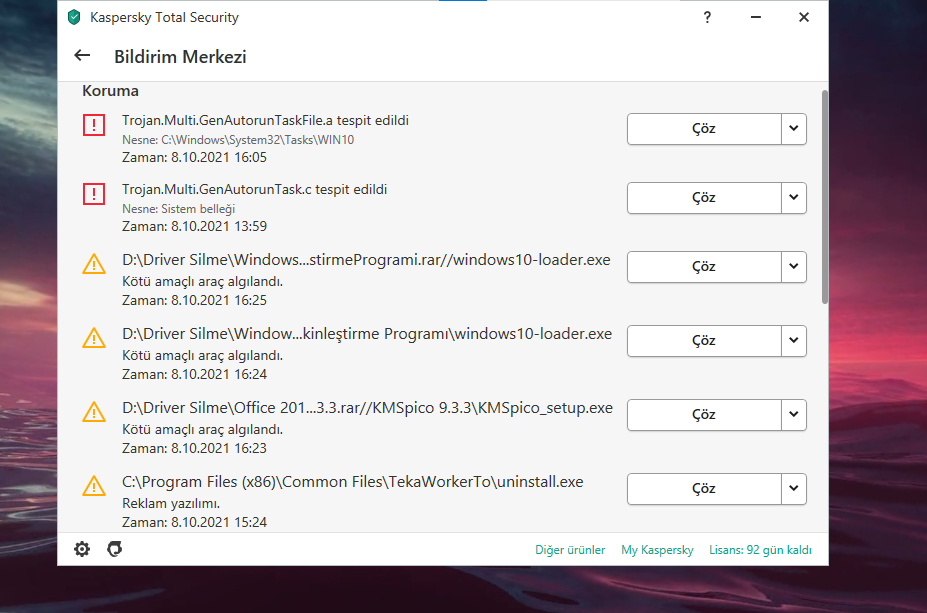This screenshot has height=613, width=927.
Task: Click warning triangle for TekaWorkerTo uninstall.exe
Action: [94, 486]
